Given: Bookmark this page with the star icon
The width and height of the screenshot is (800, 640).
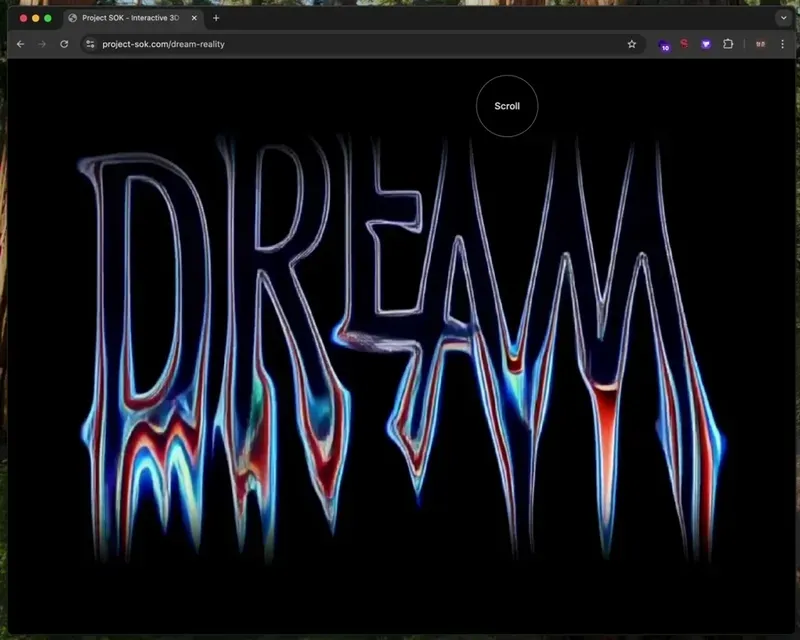Looking at the screenshot, I should click(x=632, y=44).
